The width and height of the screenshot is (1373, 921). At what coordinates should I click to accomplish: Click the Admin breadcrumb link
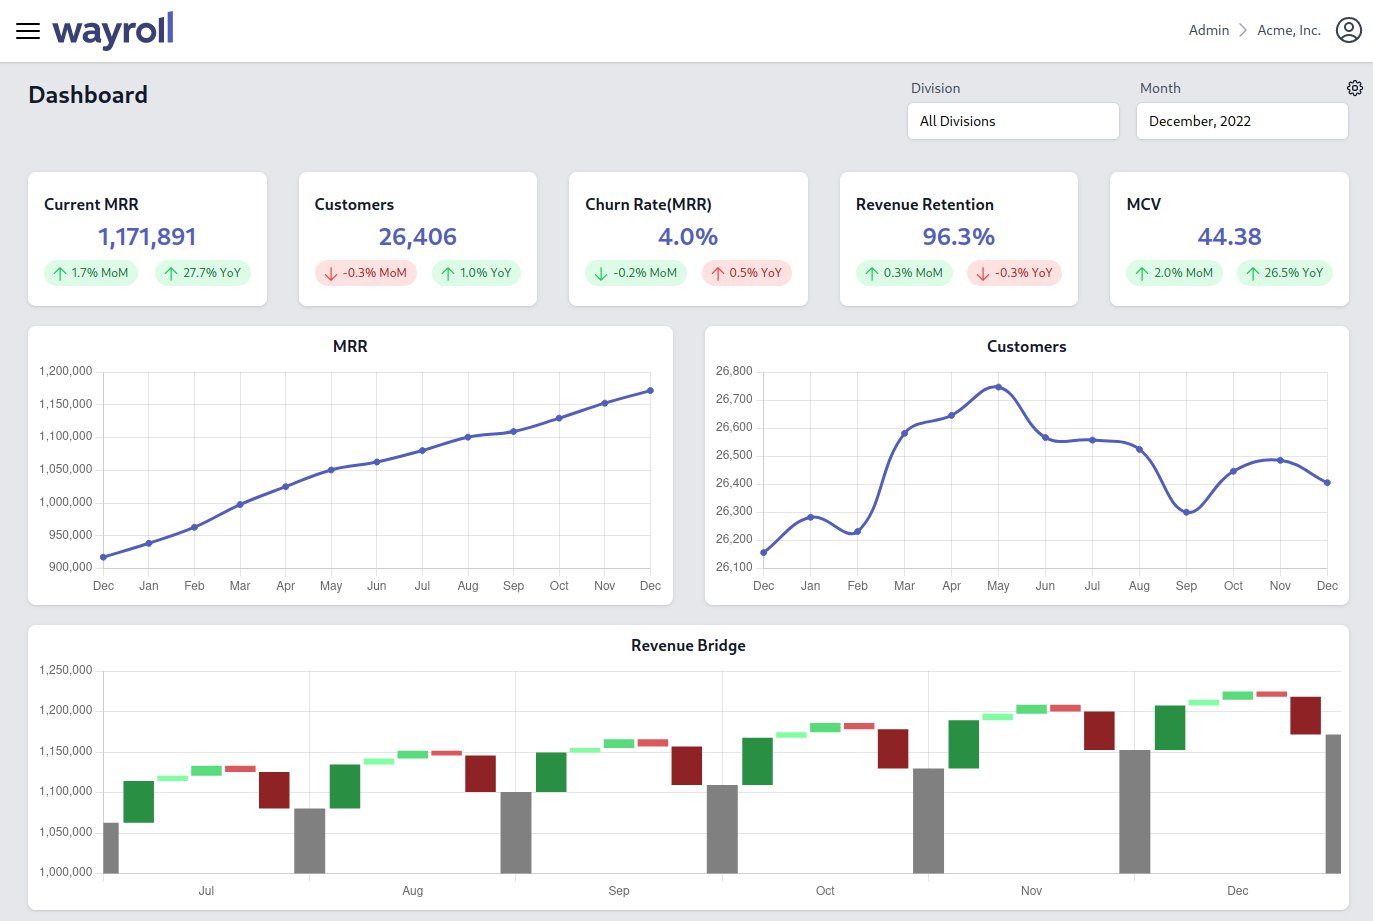[1208, 30]
